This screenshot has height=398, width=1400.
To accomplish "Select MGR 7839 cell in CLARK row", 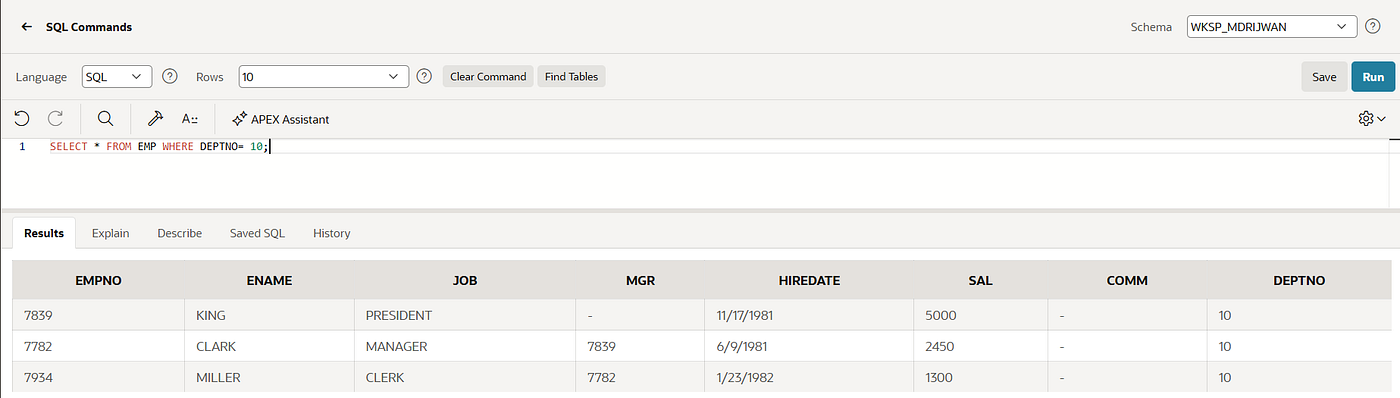I will (640, 346).
